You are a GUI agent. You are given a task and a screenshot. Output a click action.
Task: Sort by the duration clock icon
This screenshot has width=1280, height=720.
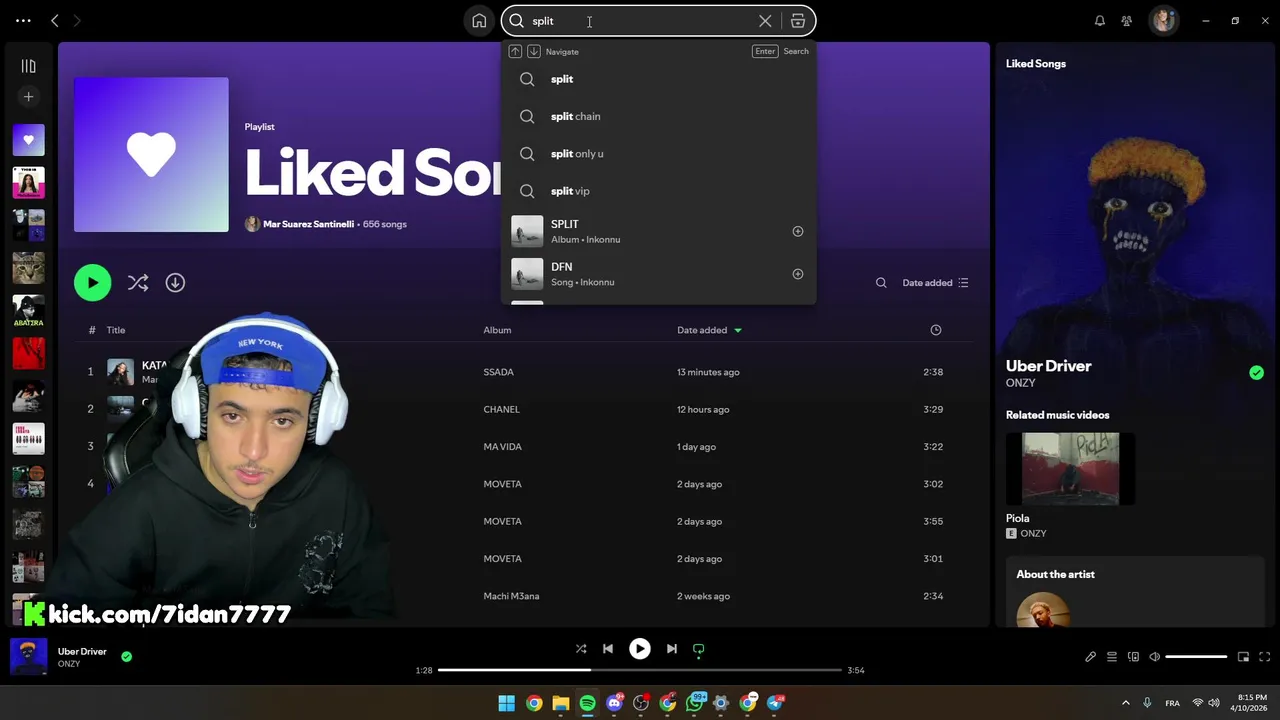pos(936,330)
